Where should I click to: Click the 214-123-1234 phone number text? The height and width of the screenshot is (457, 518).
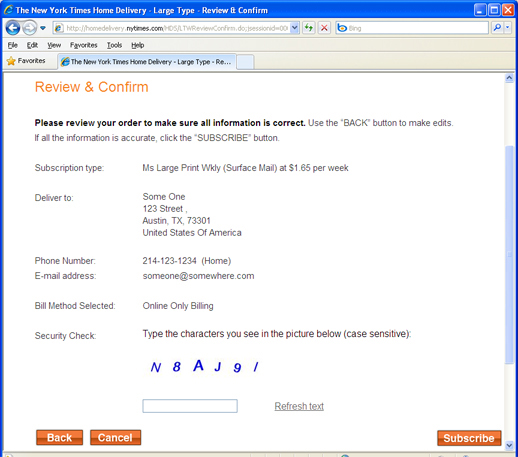click(169, 261)
